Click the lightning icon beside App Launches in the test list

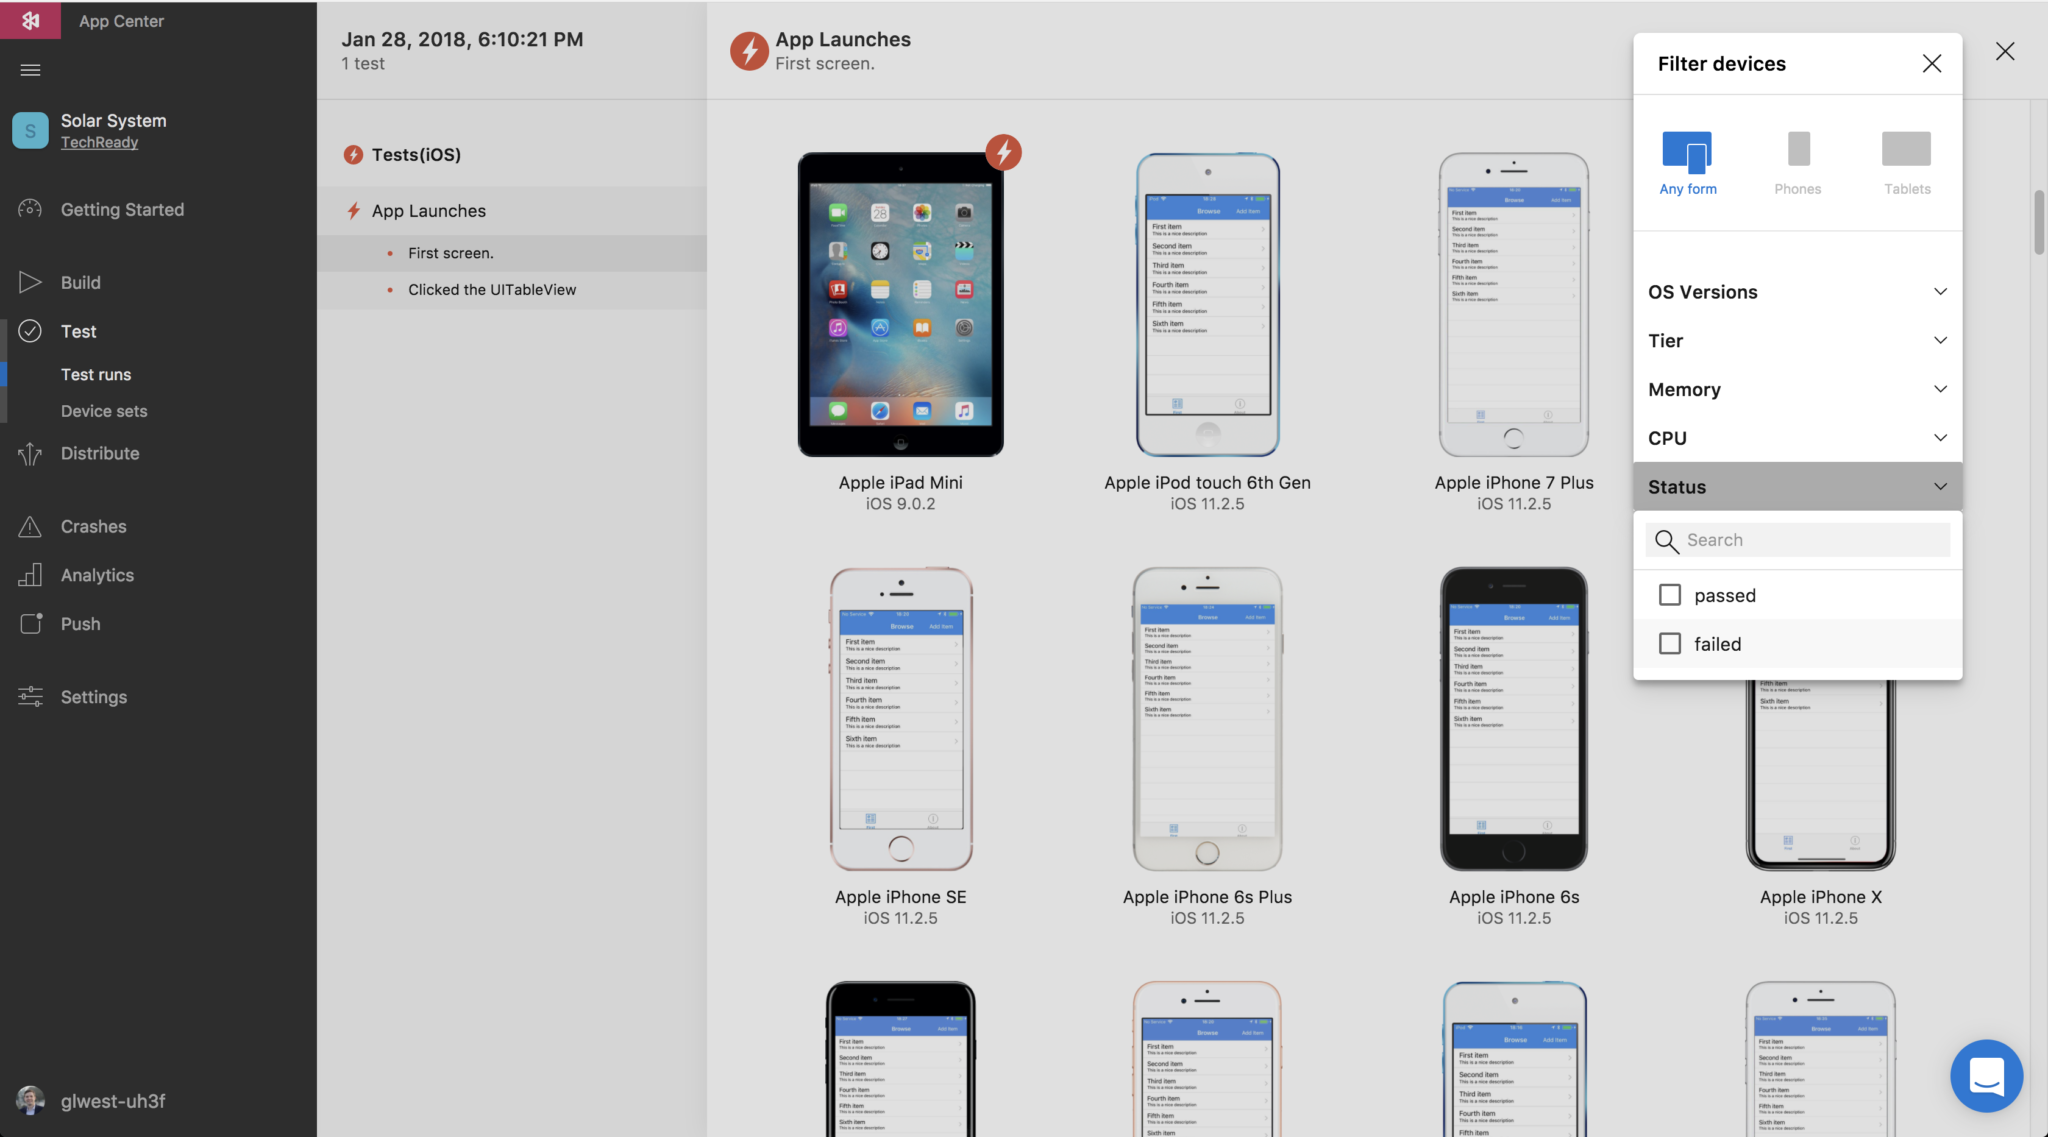tap(353, 210)
